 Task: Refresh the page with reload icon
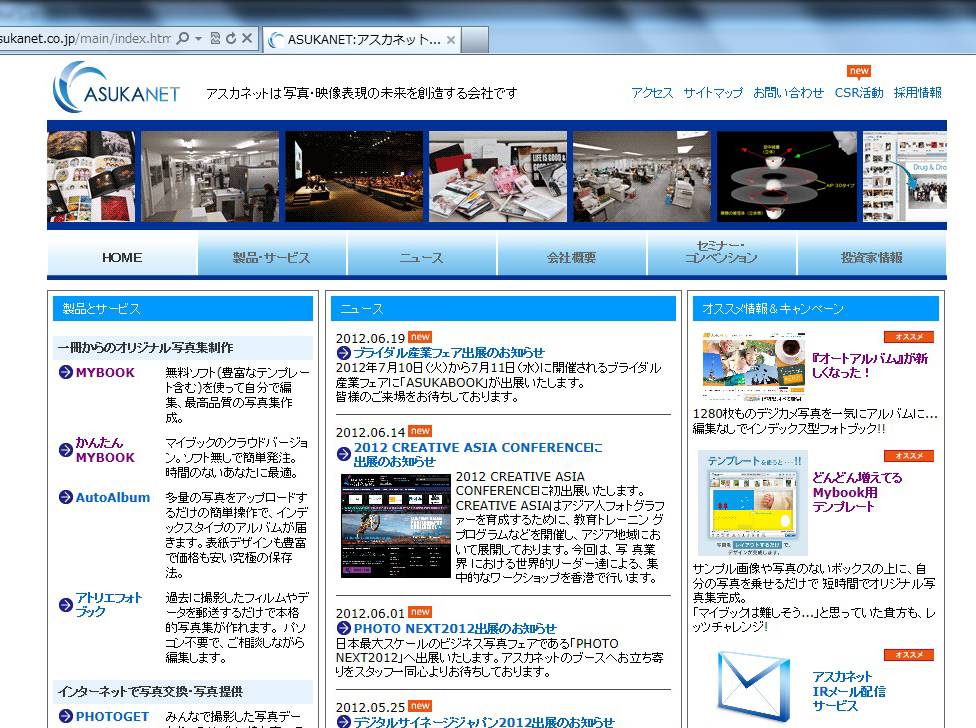pos(231,39)
